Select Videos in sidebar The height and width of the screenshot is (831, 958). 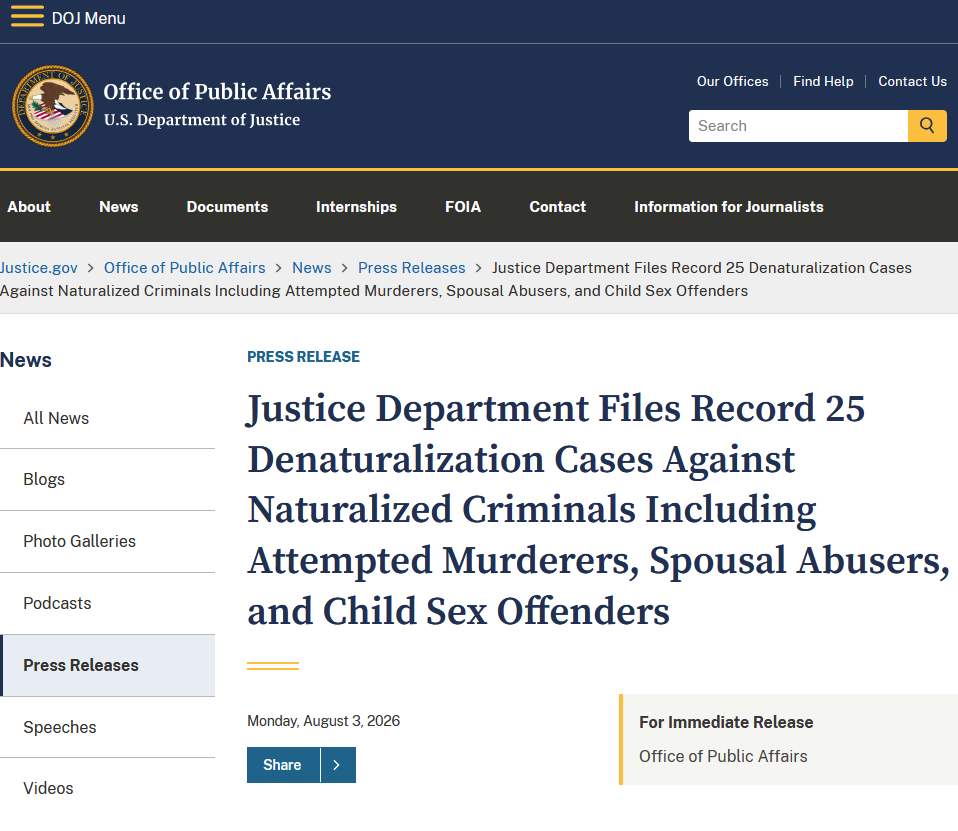[x=108, y=788]
